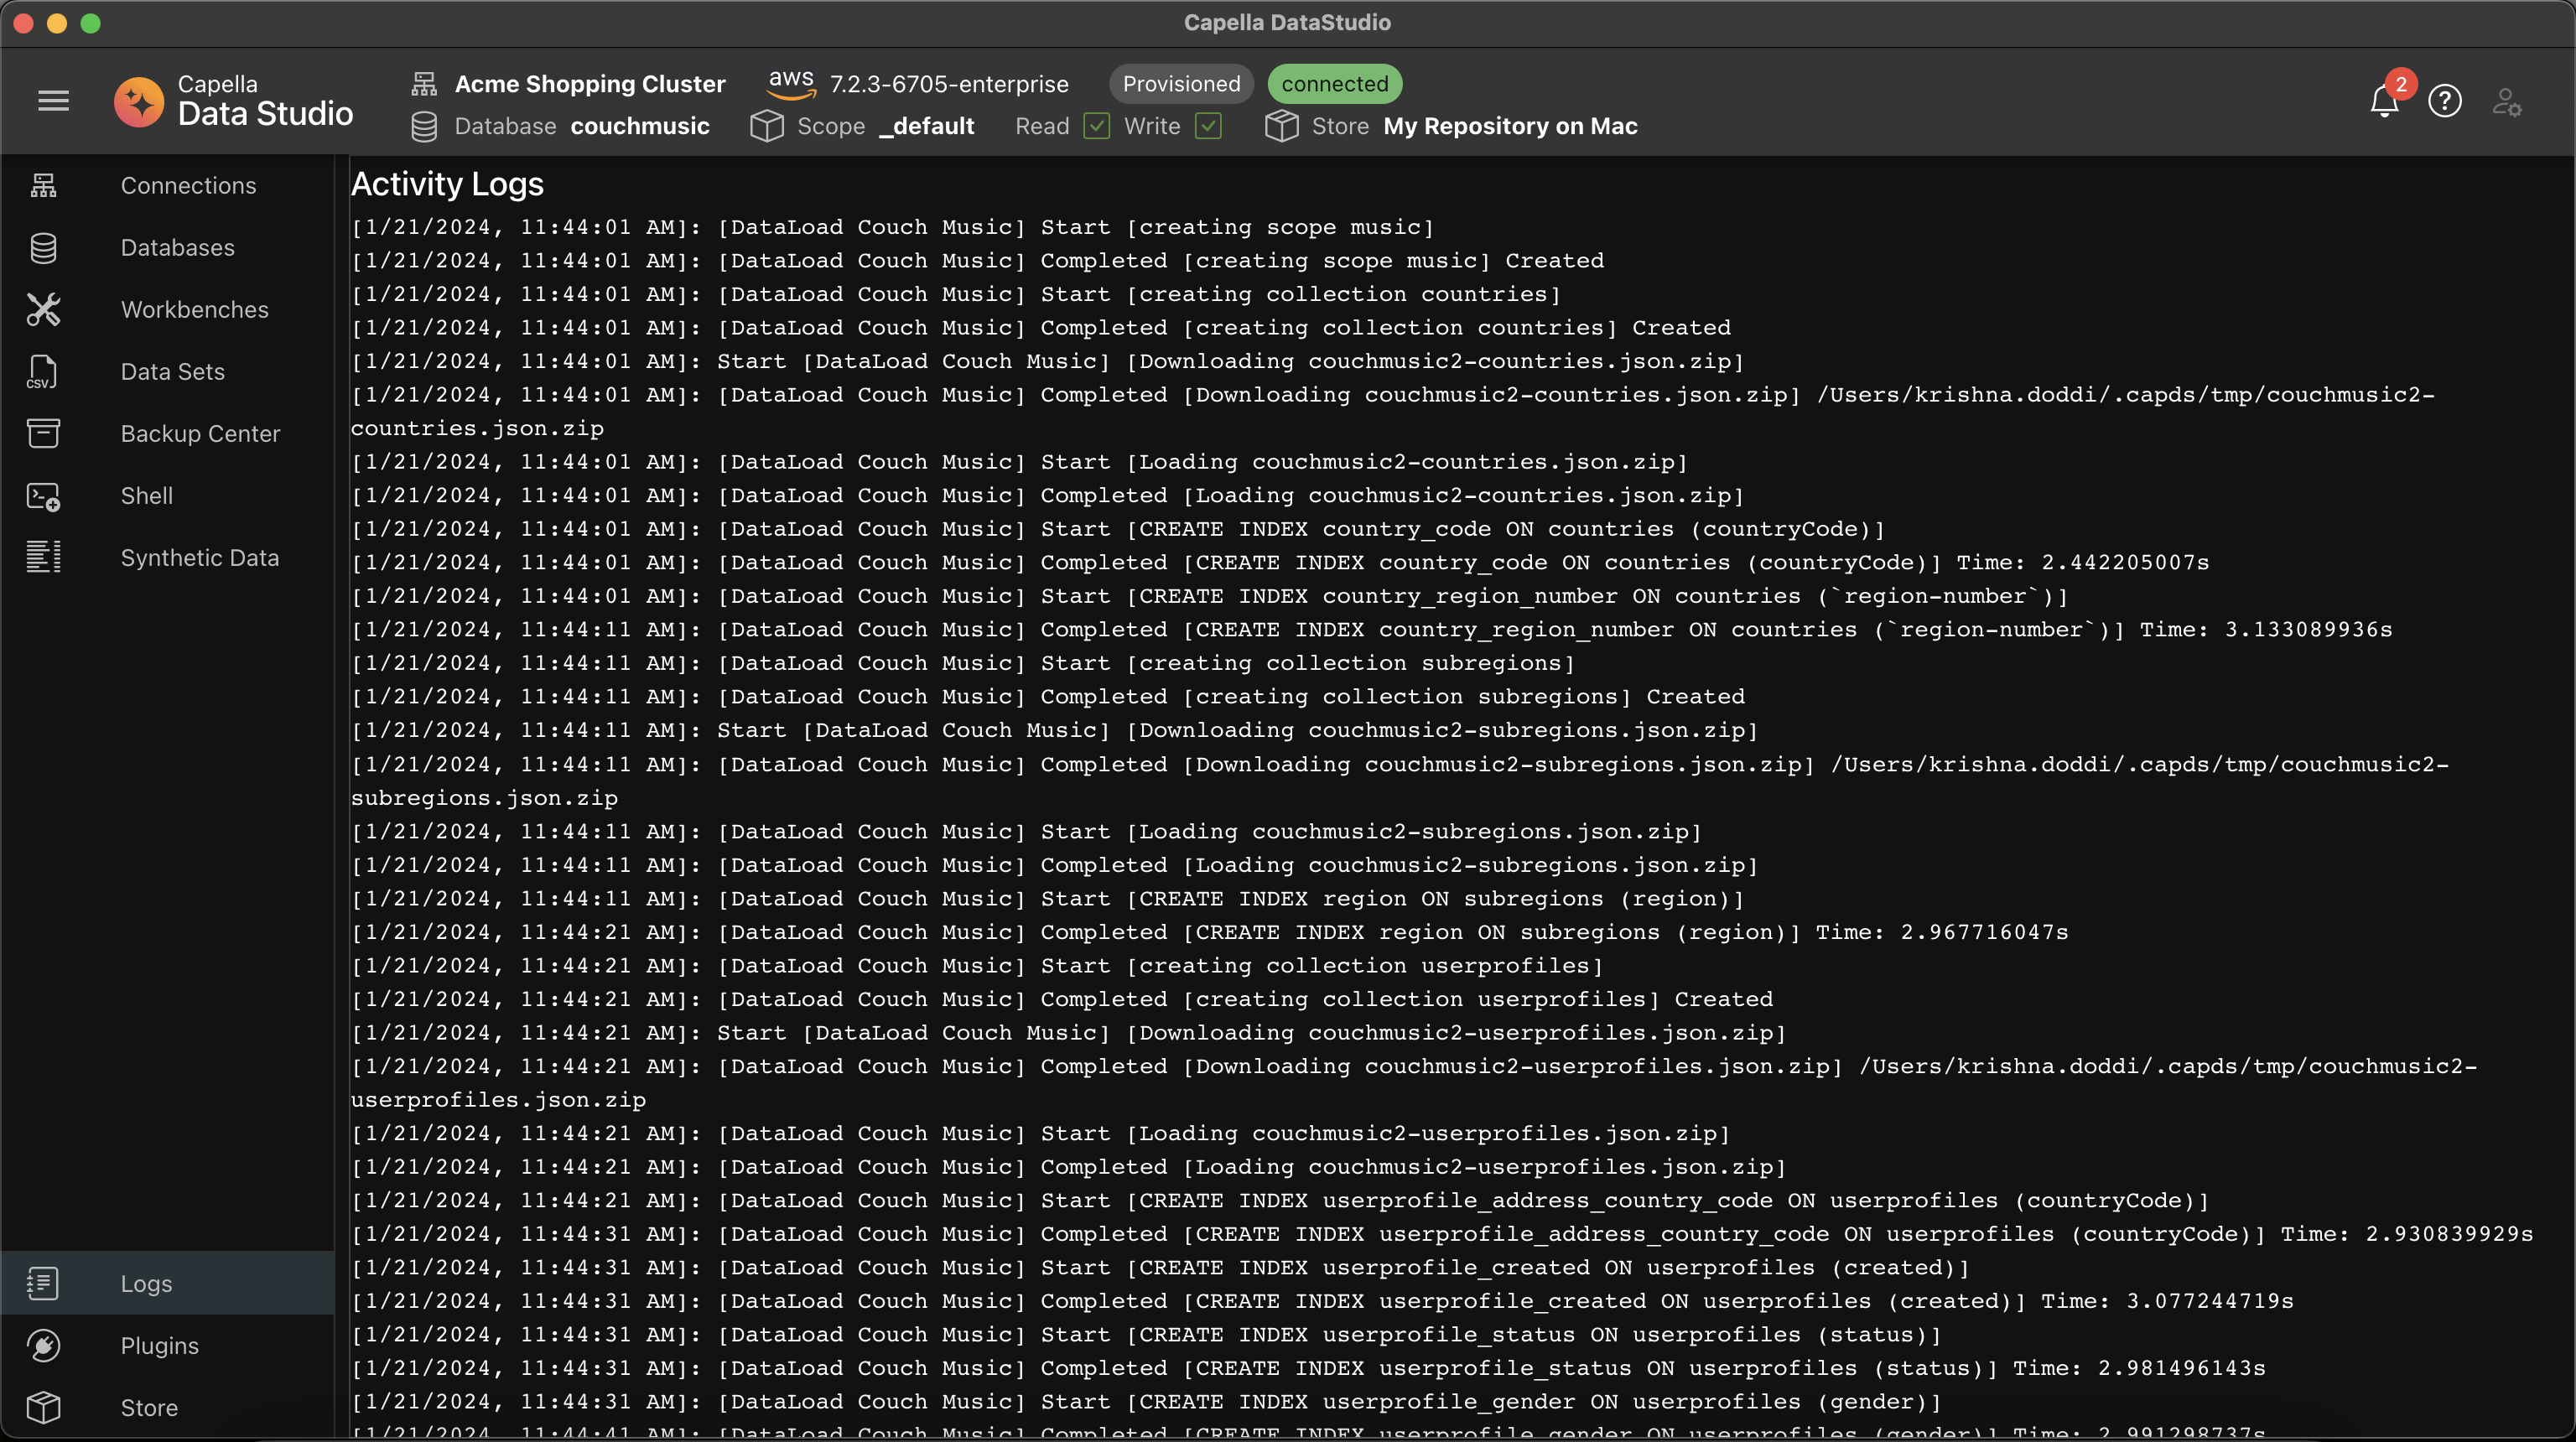Open user account profile icon
The width and height of the screenshot is (2576, 1442).
point(2507,102)
